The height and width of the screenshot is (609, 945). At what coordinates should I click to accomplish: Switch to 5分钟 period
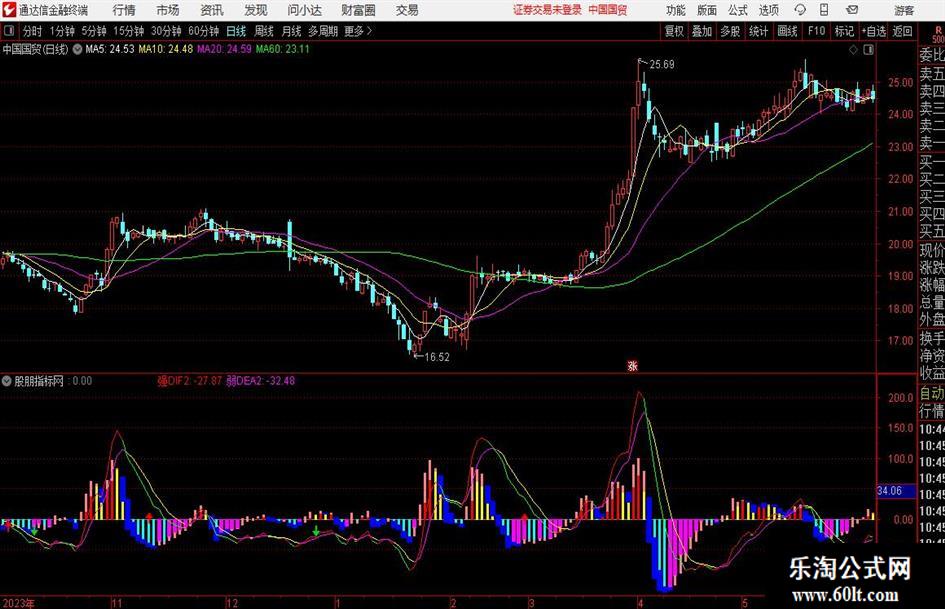click(x=94, y=31)
